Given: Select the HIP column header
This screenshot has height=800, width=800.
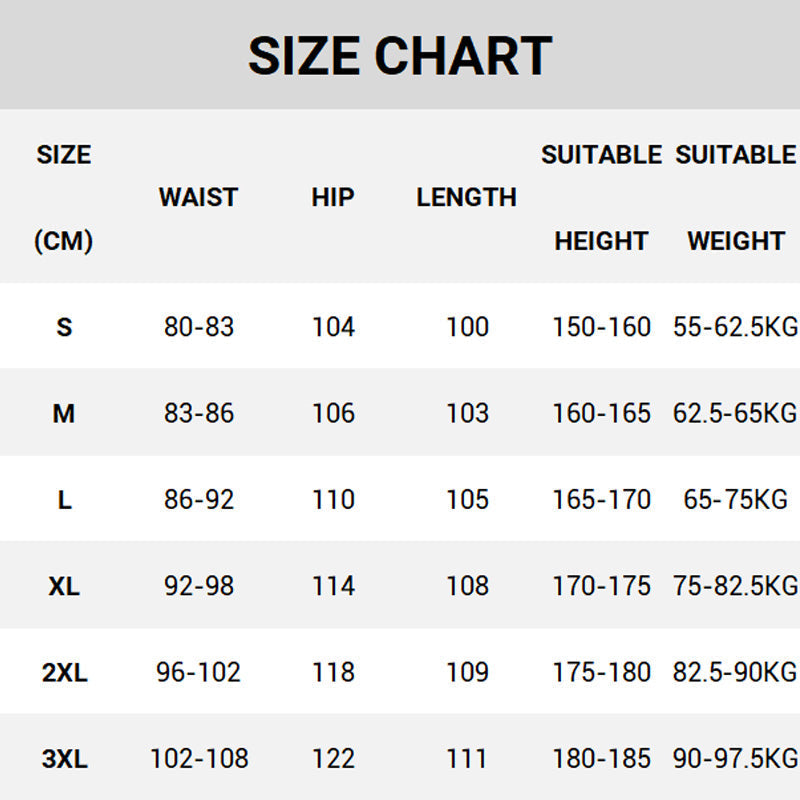Looking at the screenshot, I should [333, 197].
